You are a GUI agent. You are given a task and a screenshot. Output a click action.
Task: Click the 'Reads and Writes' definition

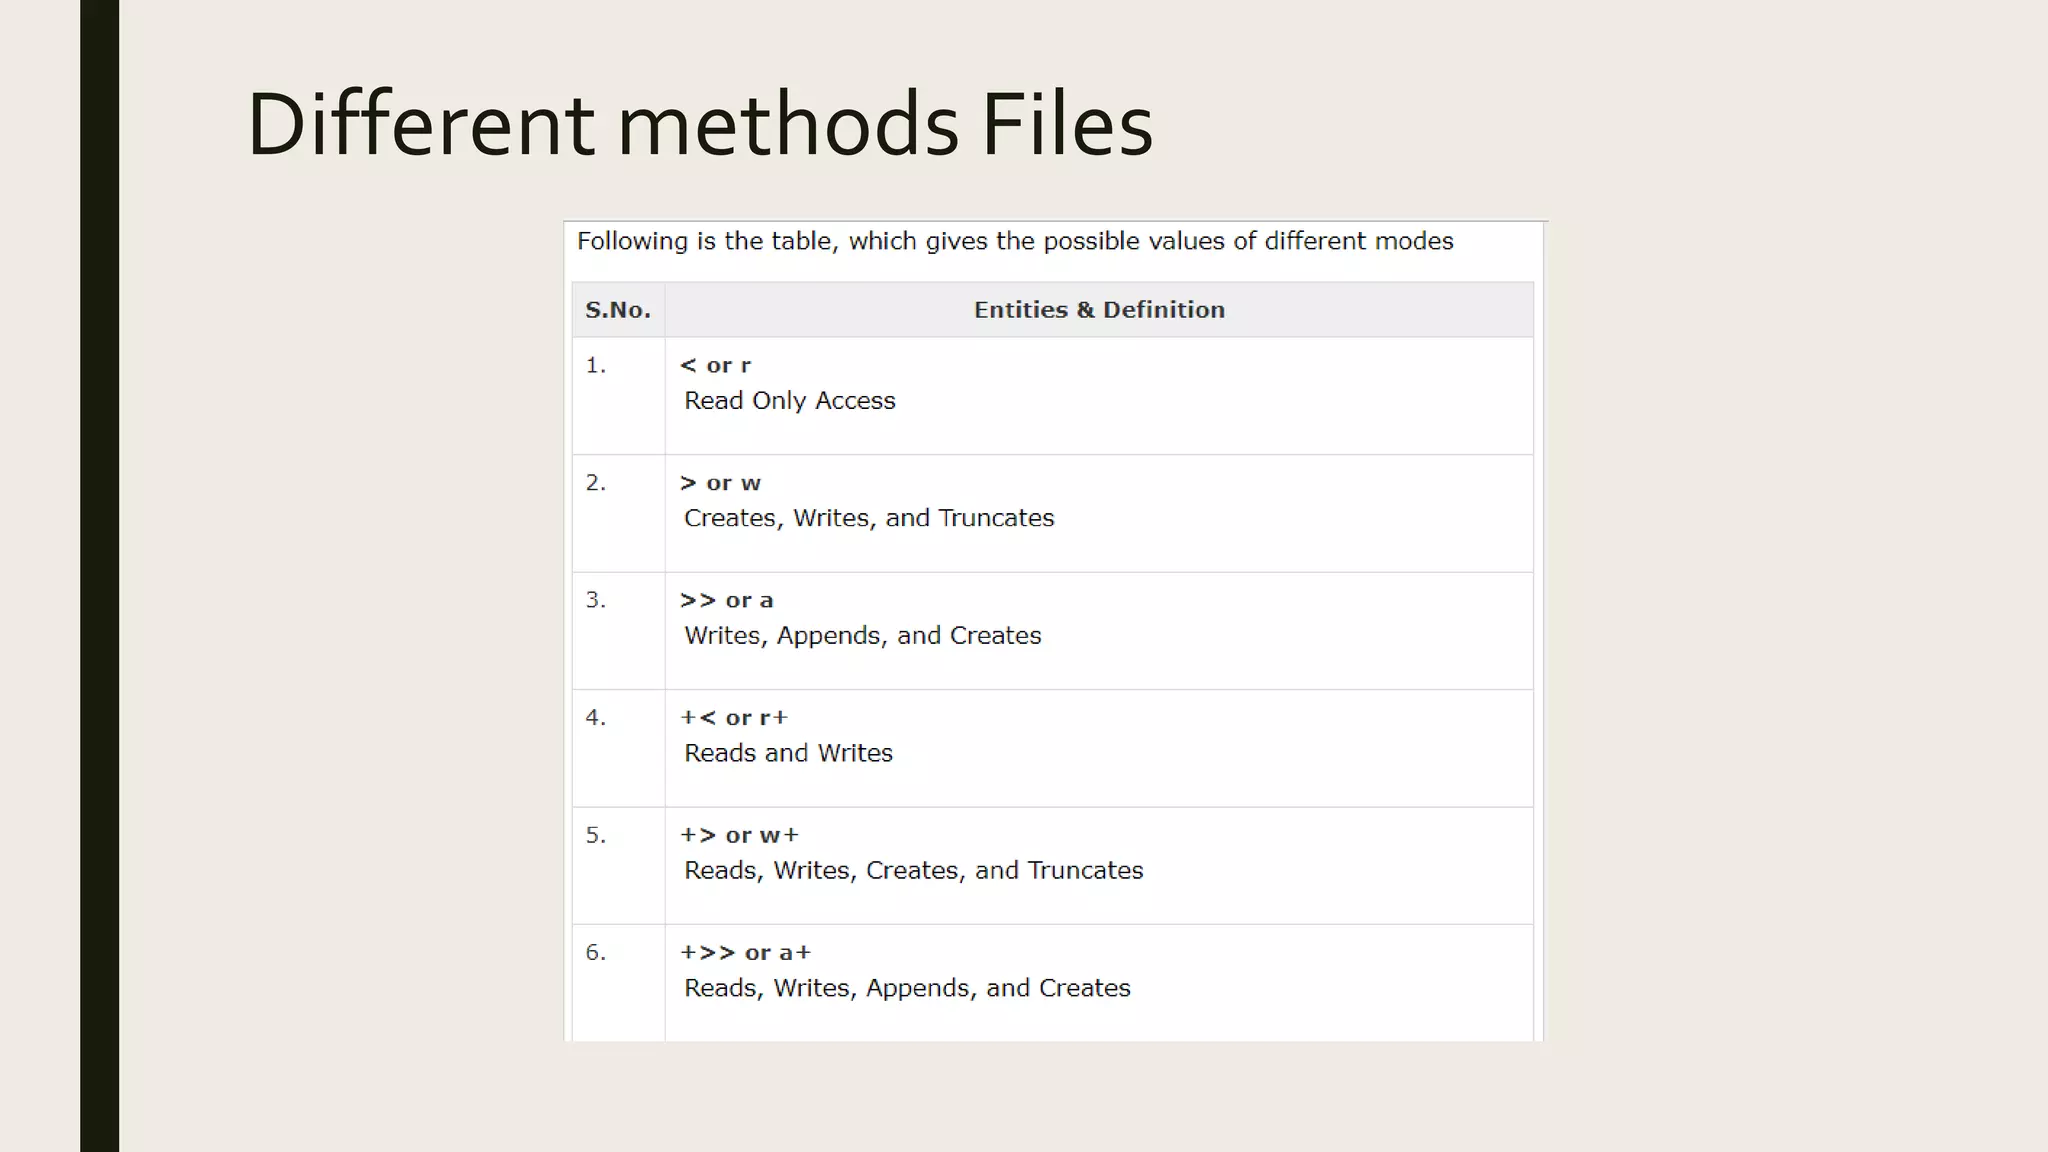(x=788, y=753)
